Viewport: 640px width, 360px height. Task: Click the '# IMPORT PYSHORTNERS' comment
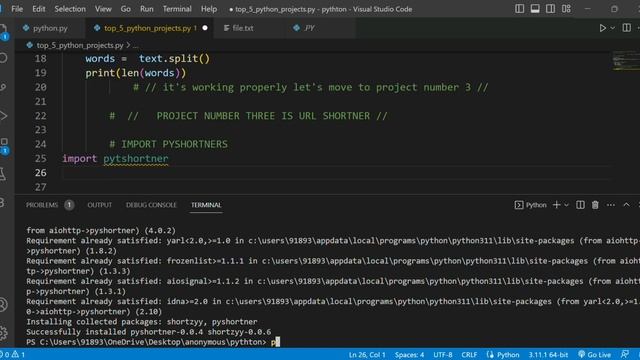(168, 144)
